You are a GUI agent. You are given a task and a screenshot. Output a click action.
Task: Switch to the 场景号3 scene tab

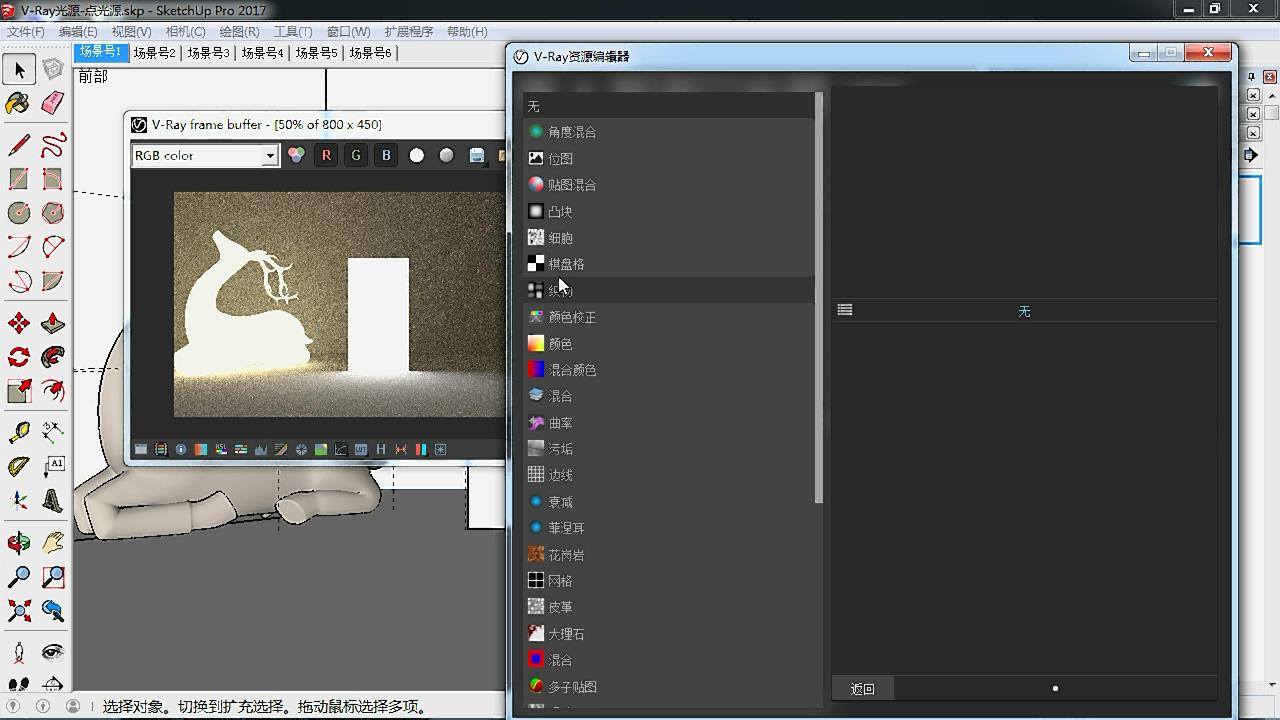point(208,53)
